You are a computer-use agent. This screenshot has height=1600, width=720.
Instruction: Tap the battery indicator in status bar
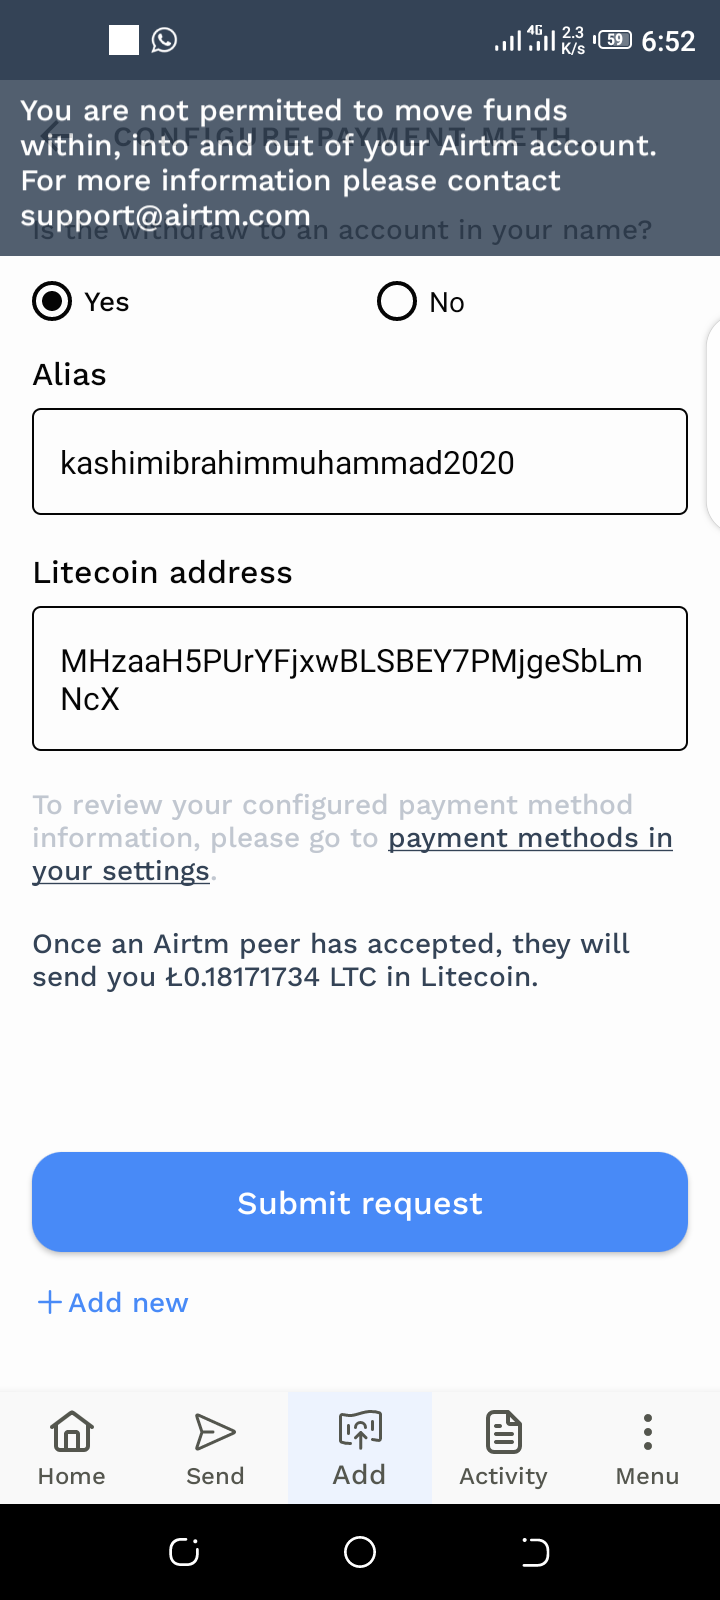click(614, 40)
